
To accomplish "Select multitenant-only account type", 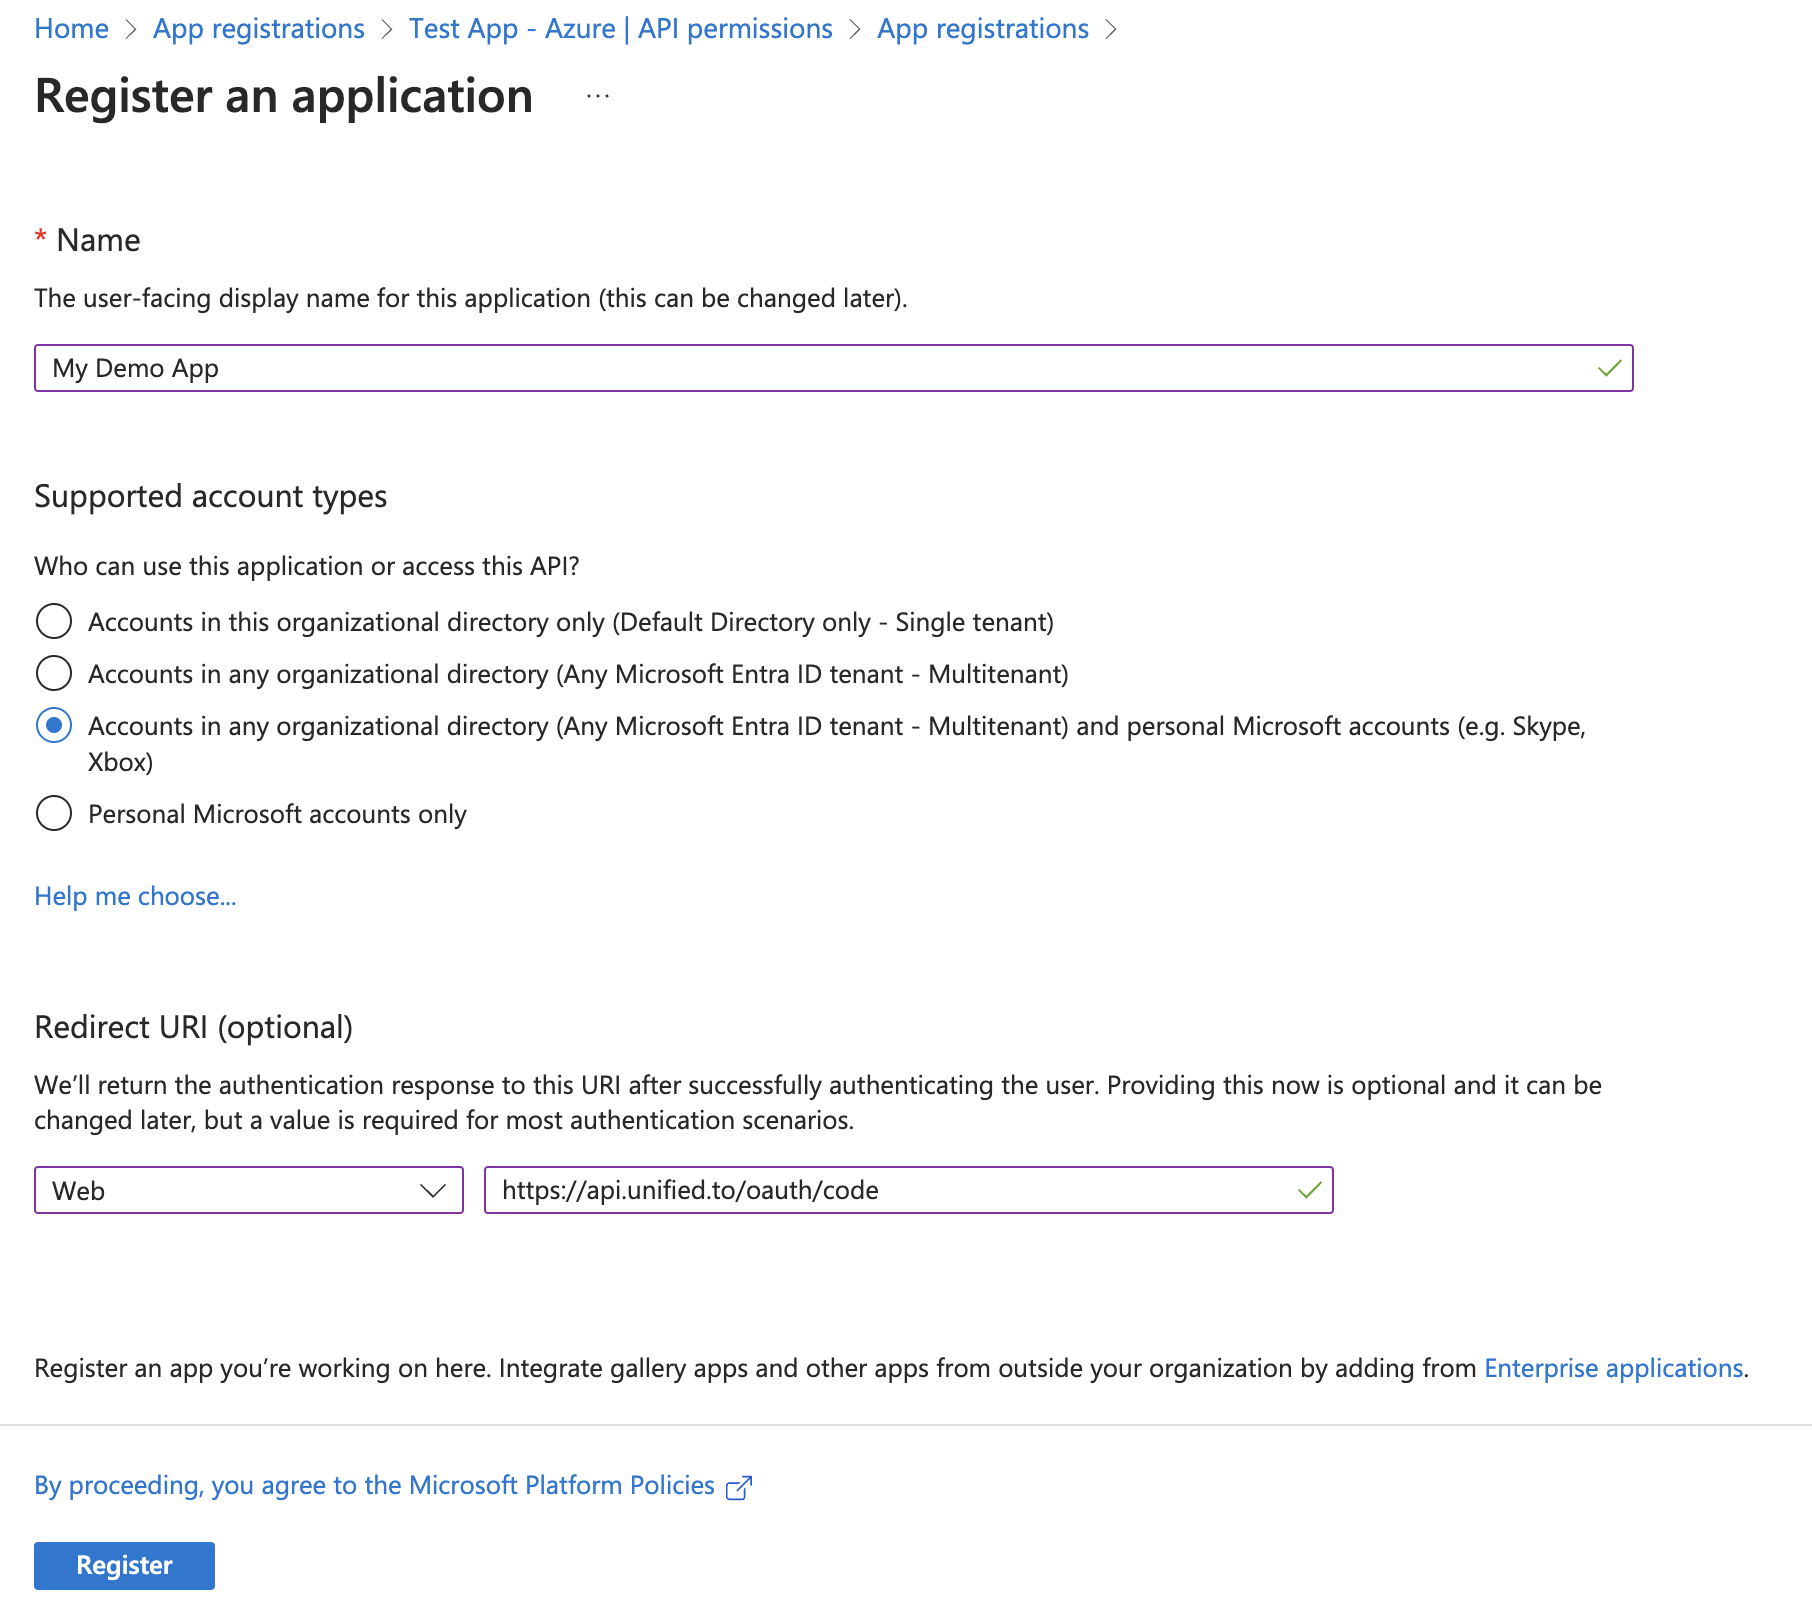I will pos(54,673).
